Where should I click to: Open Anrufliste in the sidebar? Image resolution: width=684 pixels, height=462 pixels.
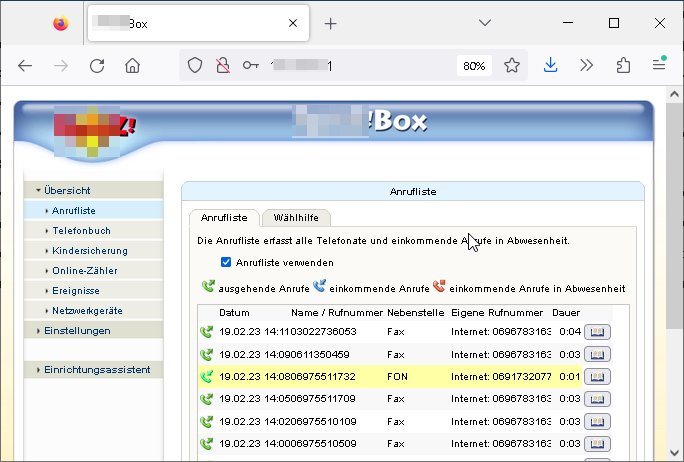click(x=93, y=211)
